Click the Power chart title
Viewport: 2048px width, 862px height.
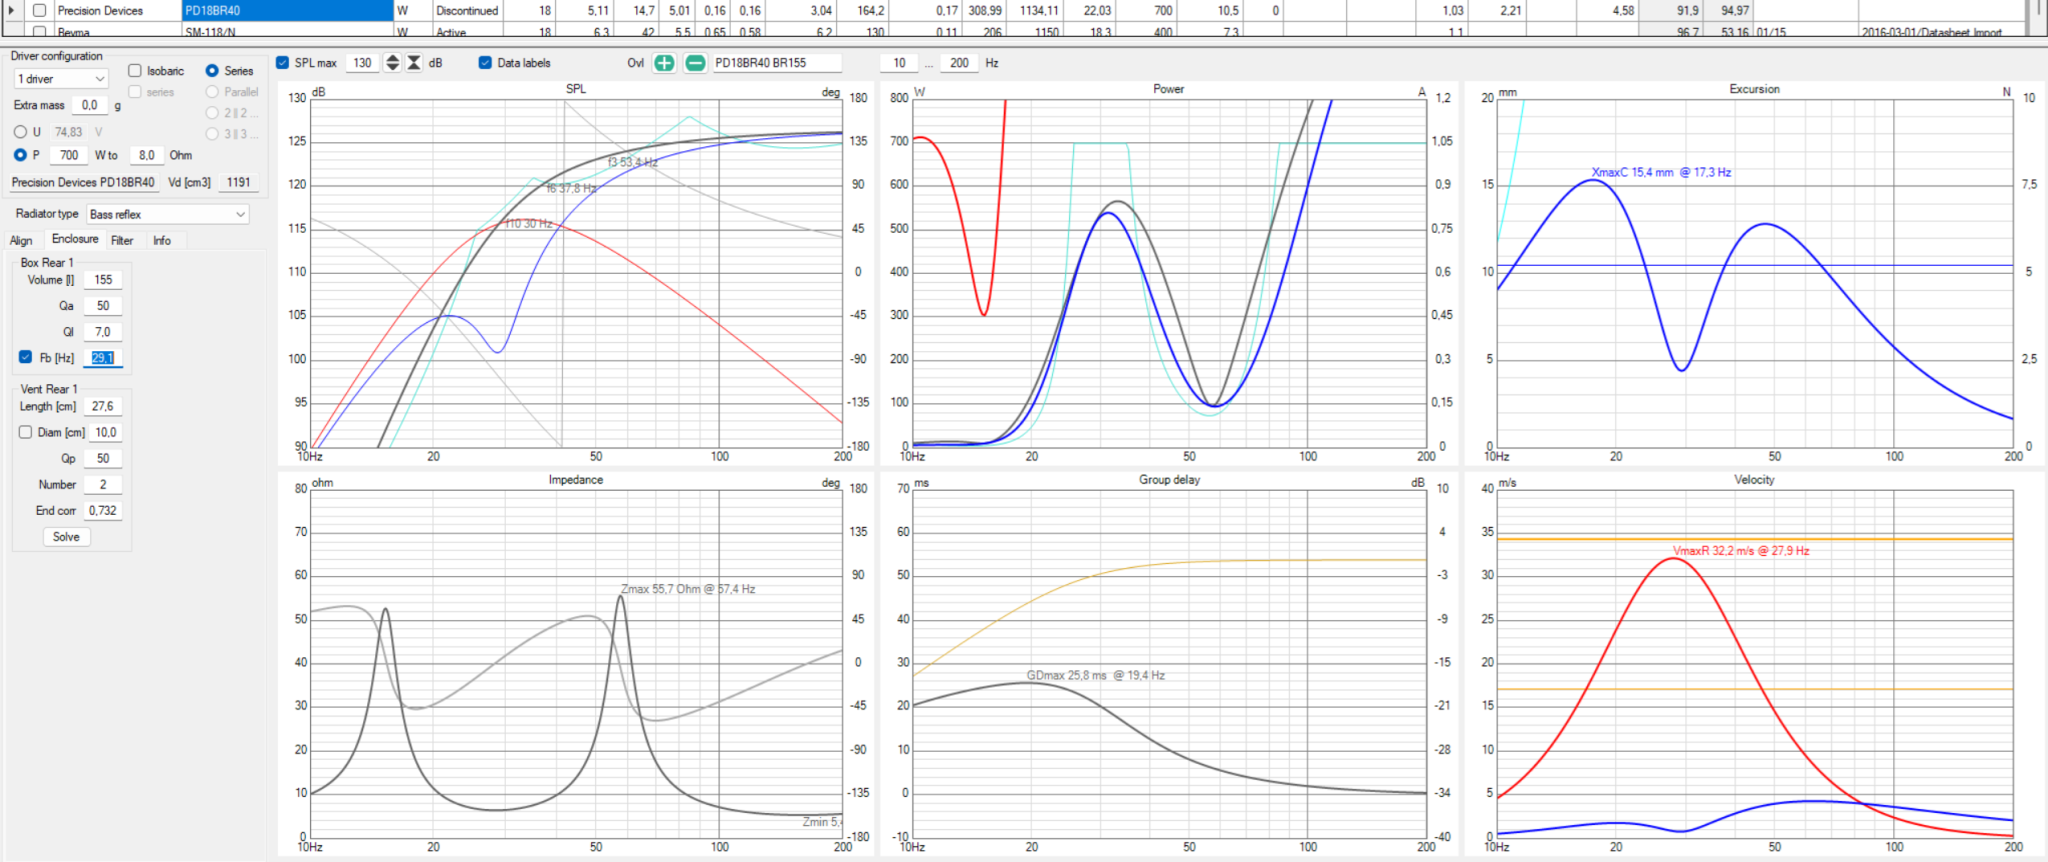(1168, 89)
